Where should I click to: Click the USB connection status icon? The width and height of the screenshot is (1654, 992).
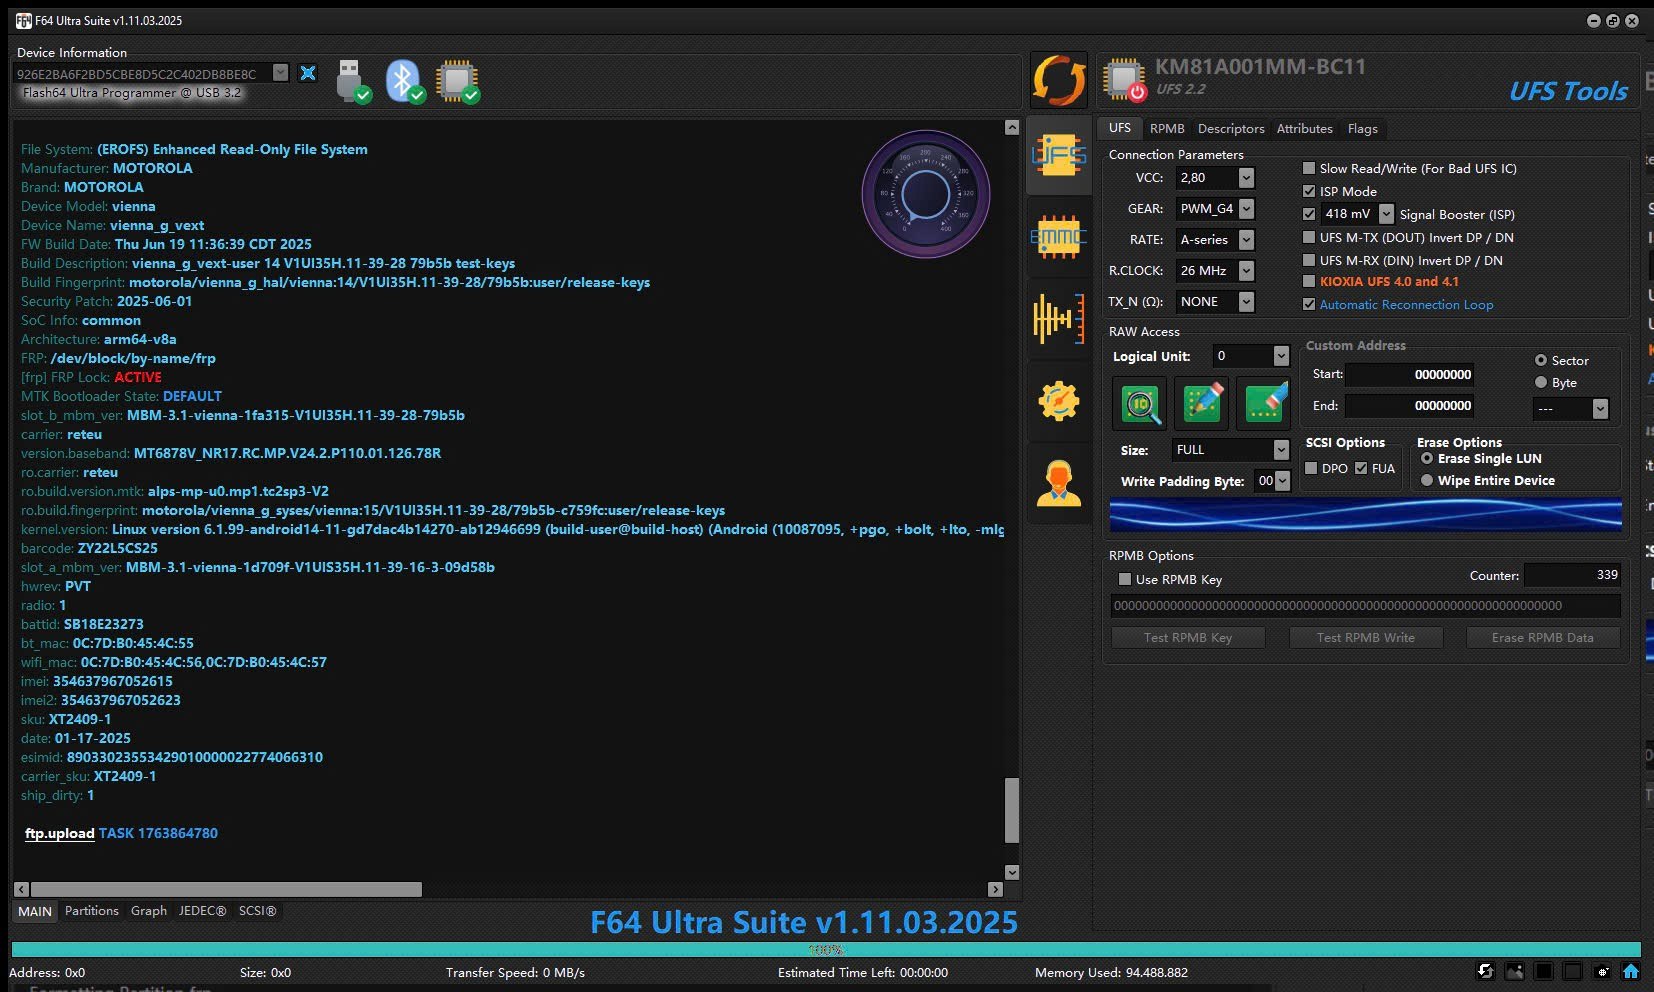(353, 81)
